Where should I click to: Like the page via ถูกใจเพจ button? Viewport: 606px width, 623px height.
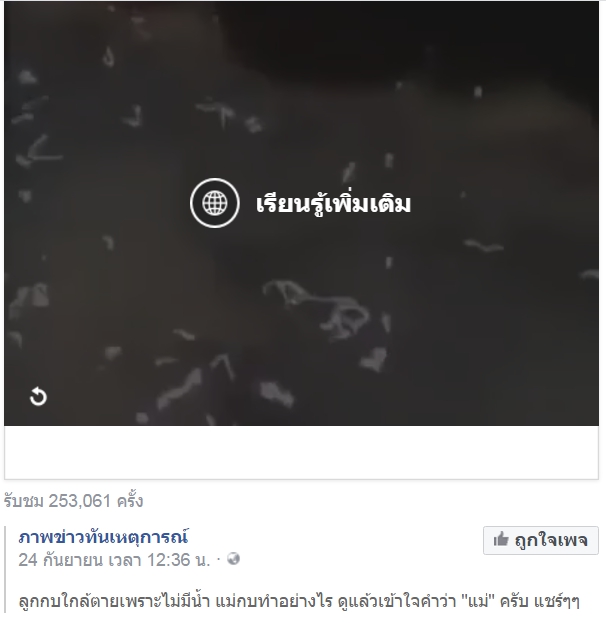540,540
